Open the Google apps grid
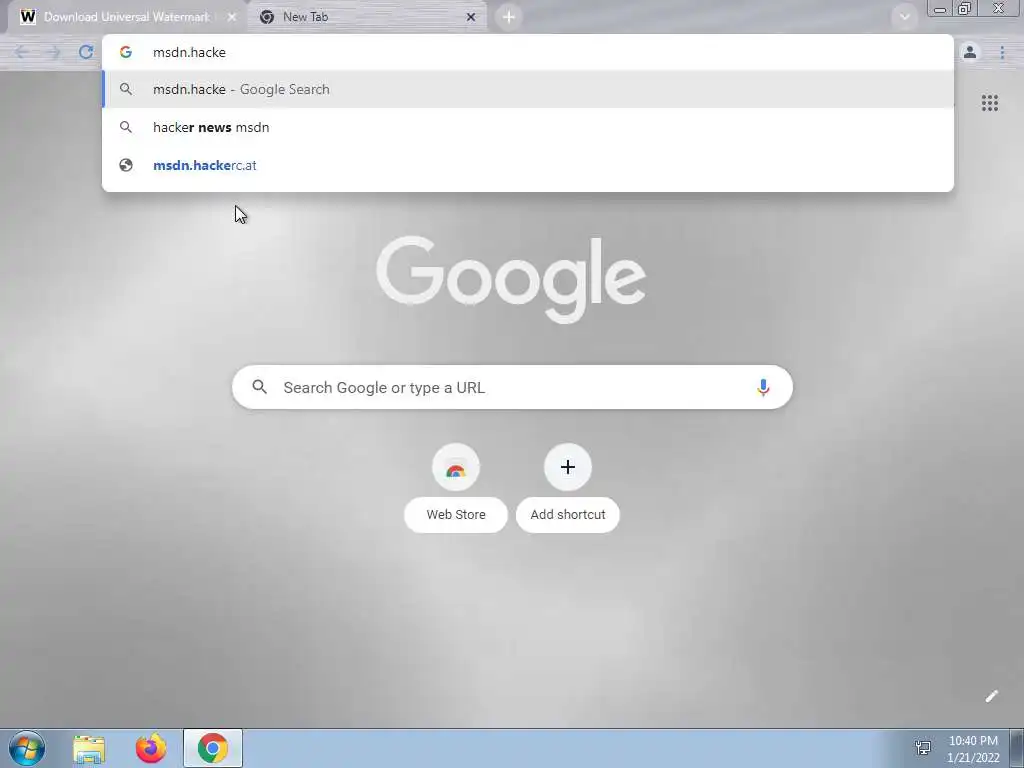 tap(989, 103)
